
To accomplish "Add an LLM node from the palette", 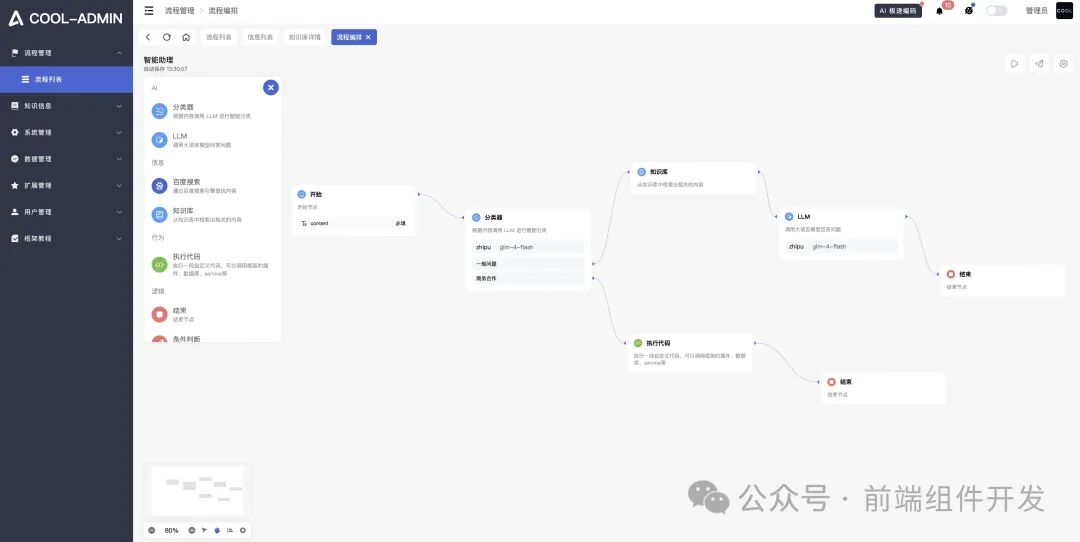I will (x=212, y=140).
